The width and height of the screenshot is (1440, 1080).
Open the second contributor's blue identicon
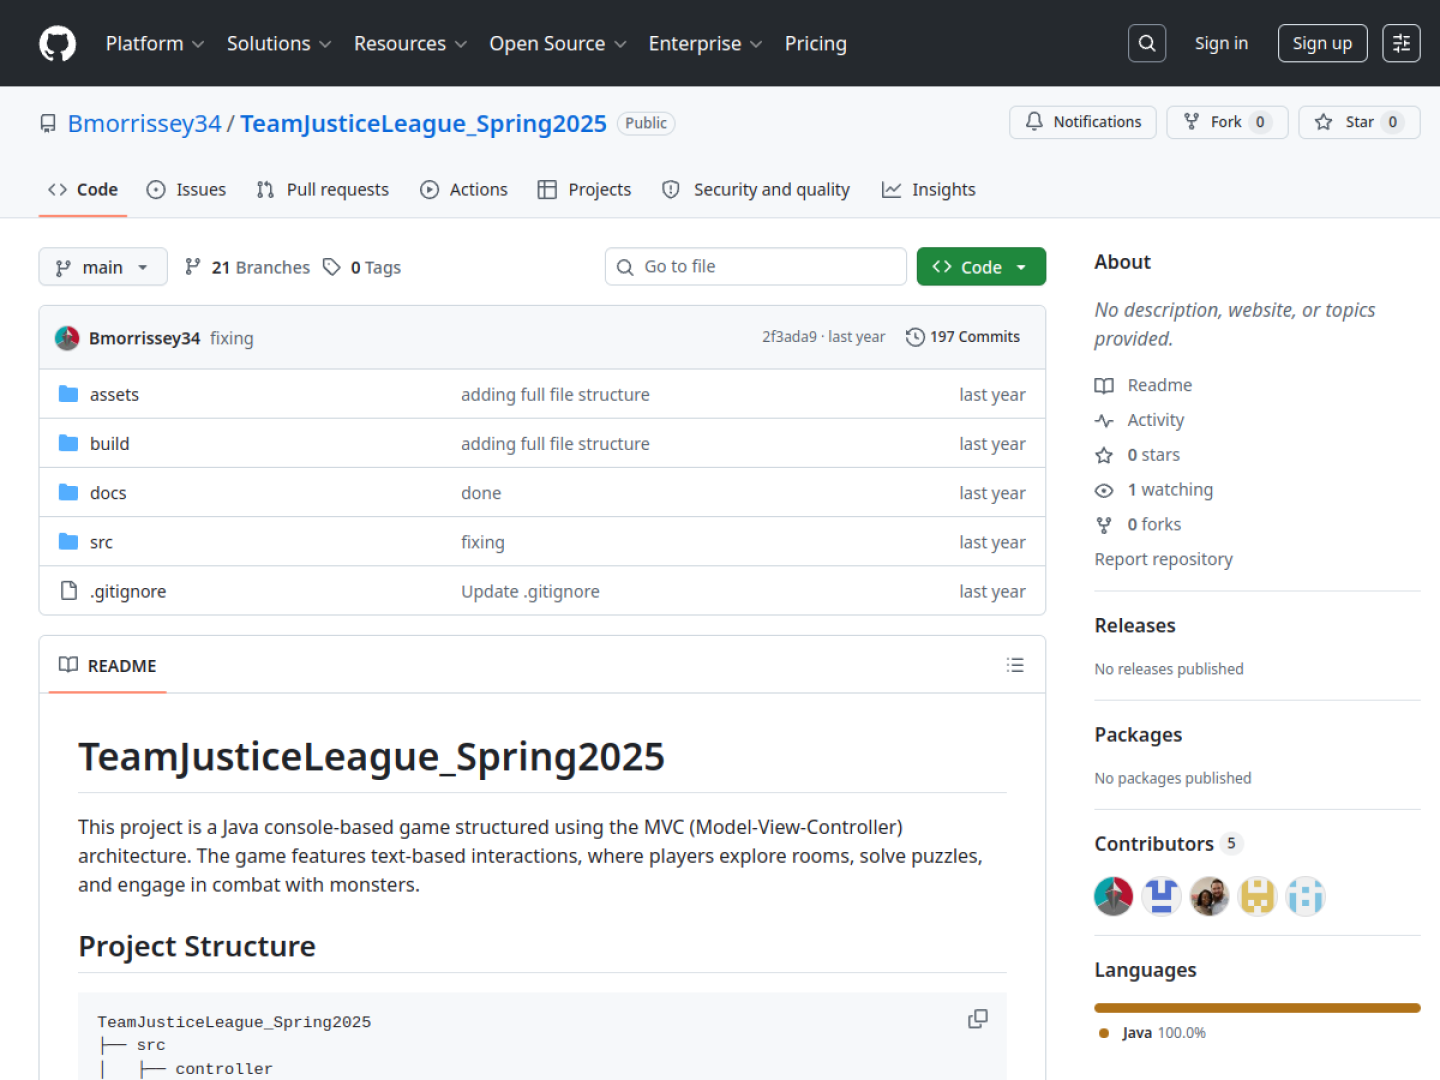coord(1161,896)
